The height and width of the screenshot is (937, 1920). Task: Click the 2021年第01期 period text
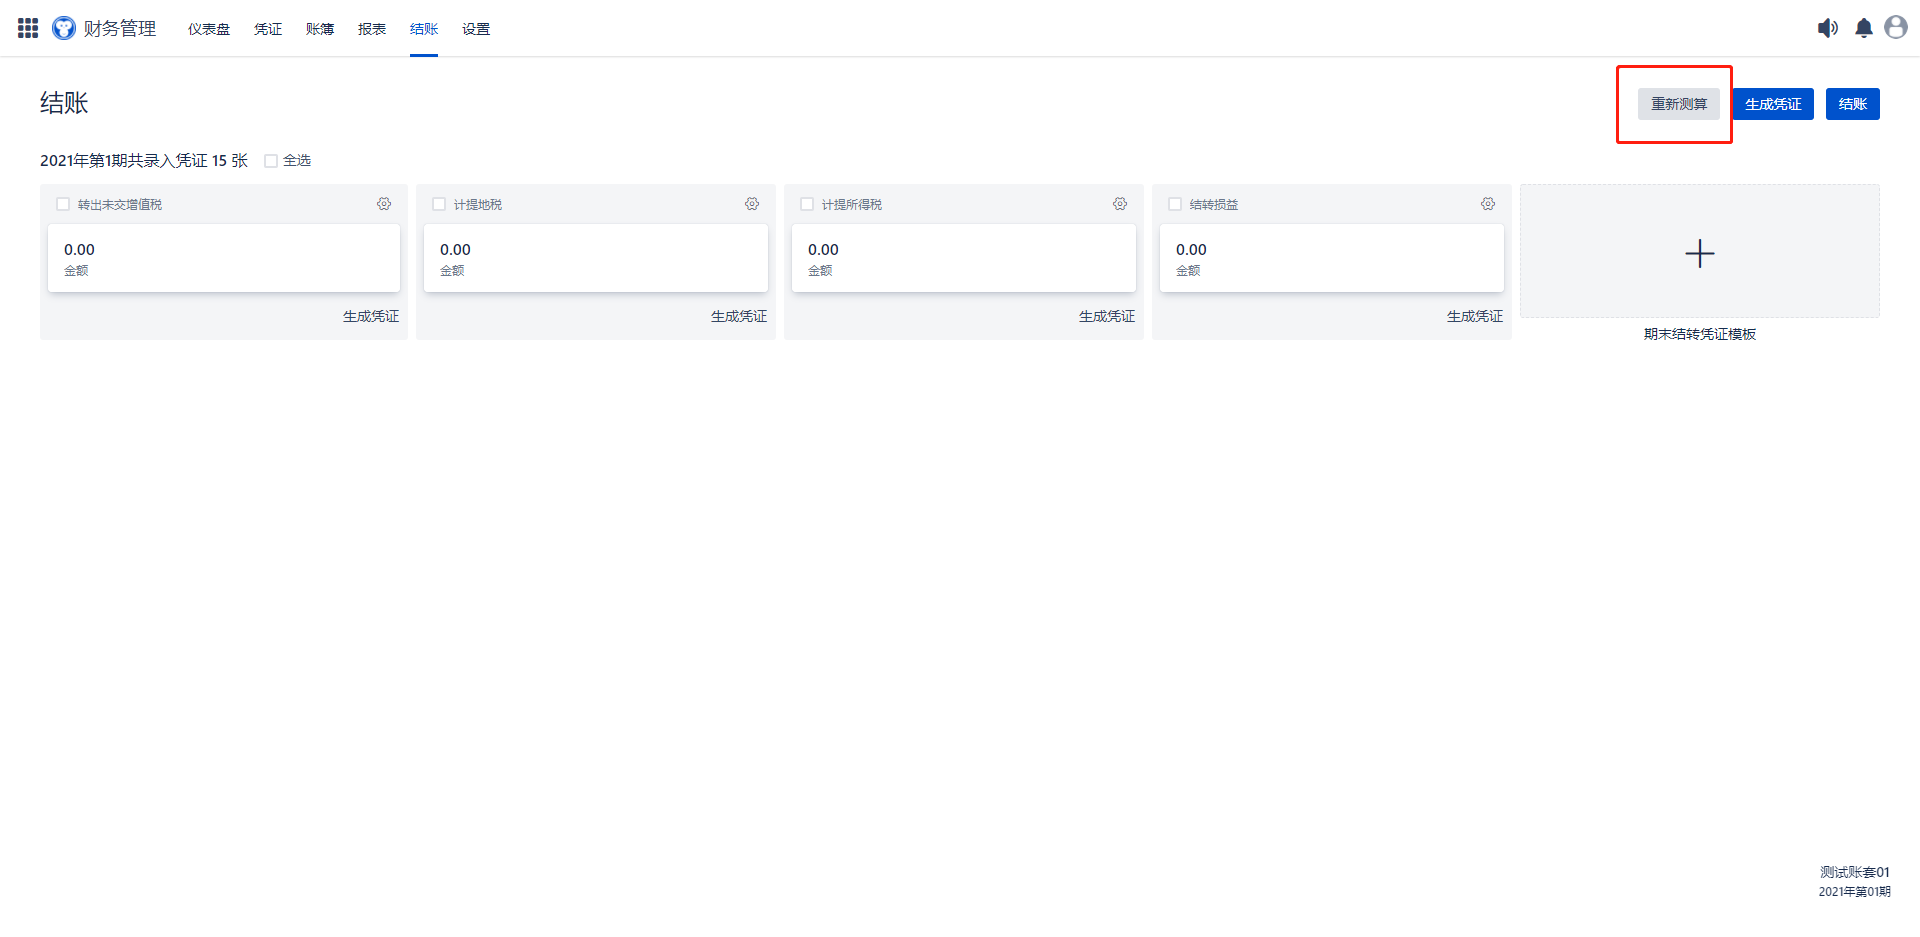click(x=1855, y=892)
